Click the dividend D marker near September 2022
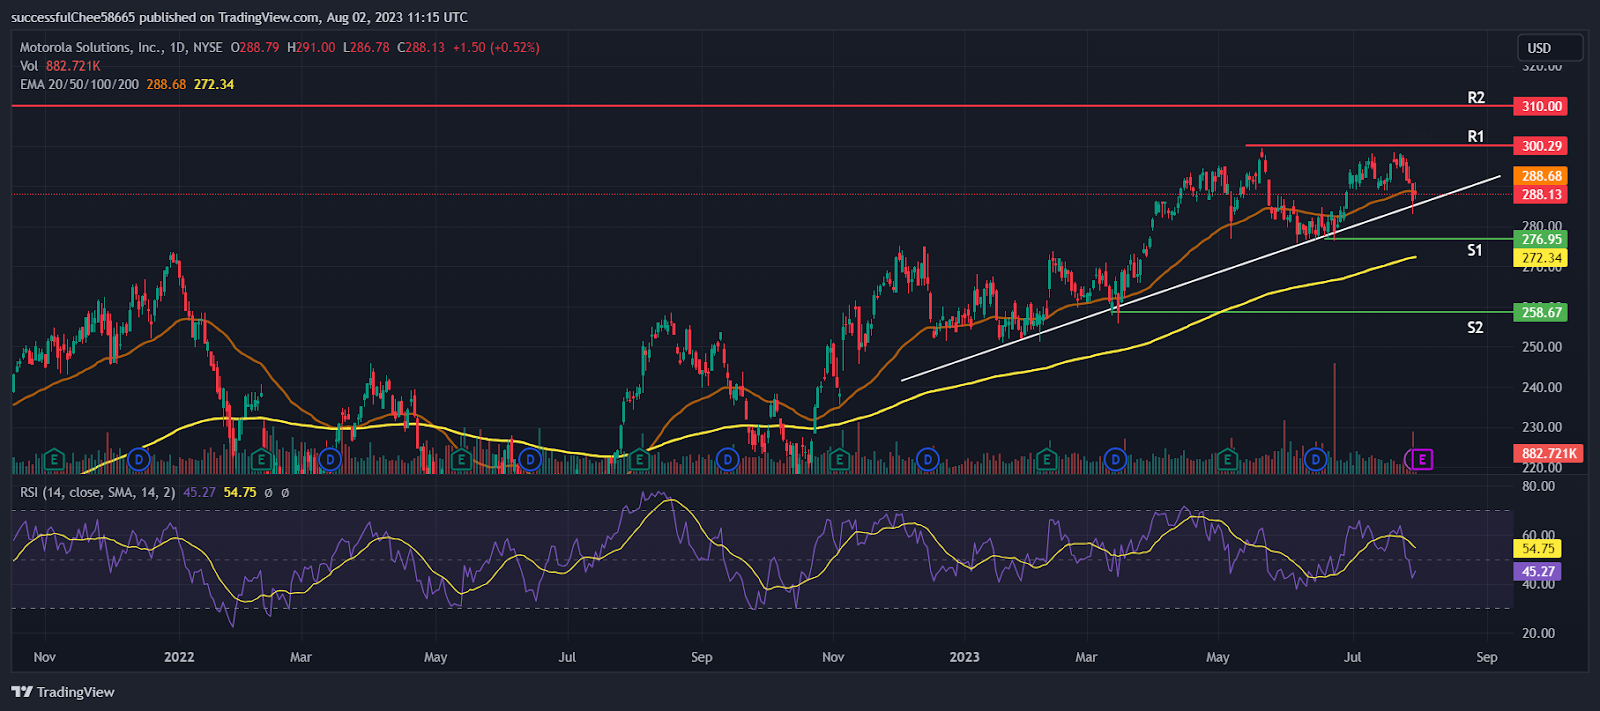This screenshot has height=711, width=1600. (728, 460)
